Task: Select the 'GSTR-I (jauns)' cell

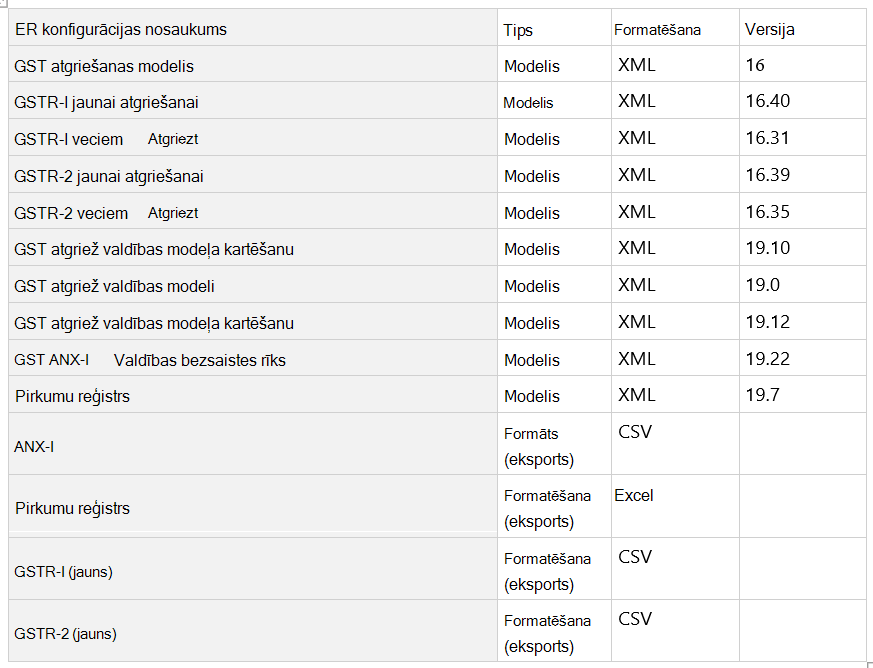Action: click(63, 572)
